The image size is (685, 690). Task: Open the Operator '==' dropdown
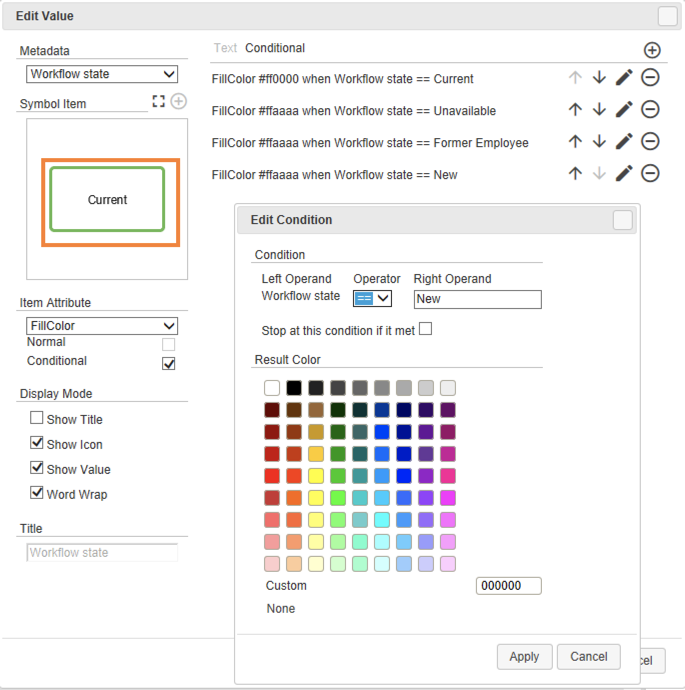pos(372,298)
